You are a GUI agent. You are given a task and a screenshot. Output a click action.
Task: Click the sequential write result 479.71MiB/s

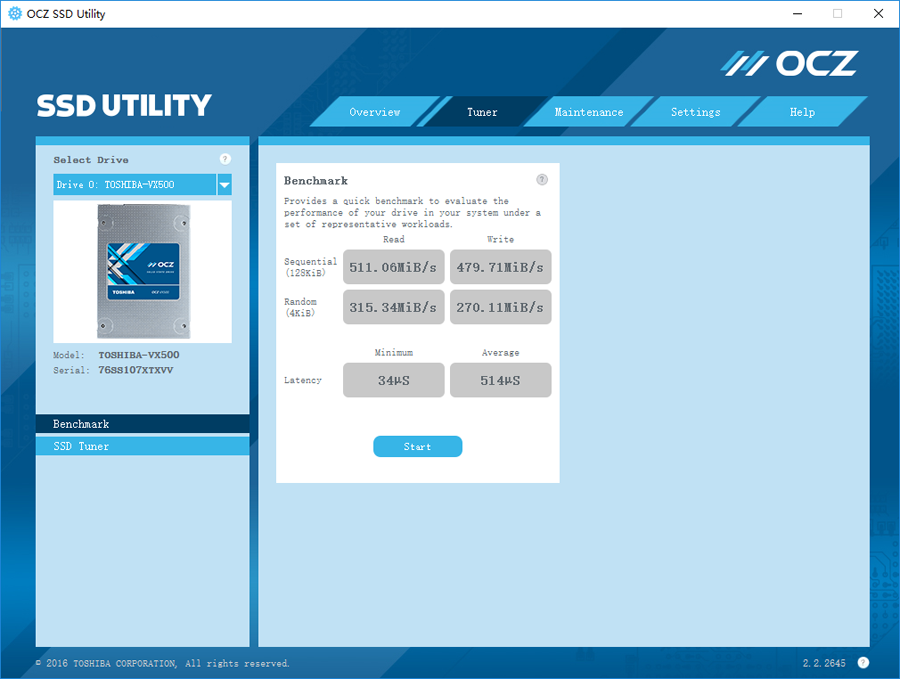(x=500, y=267)
